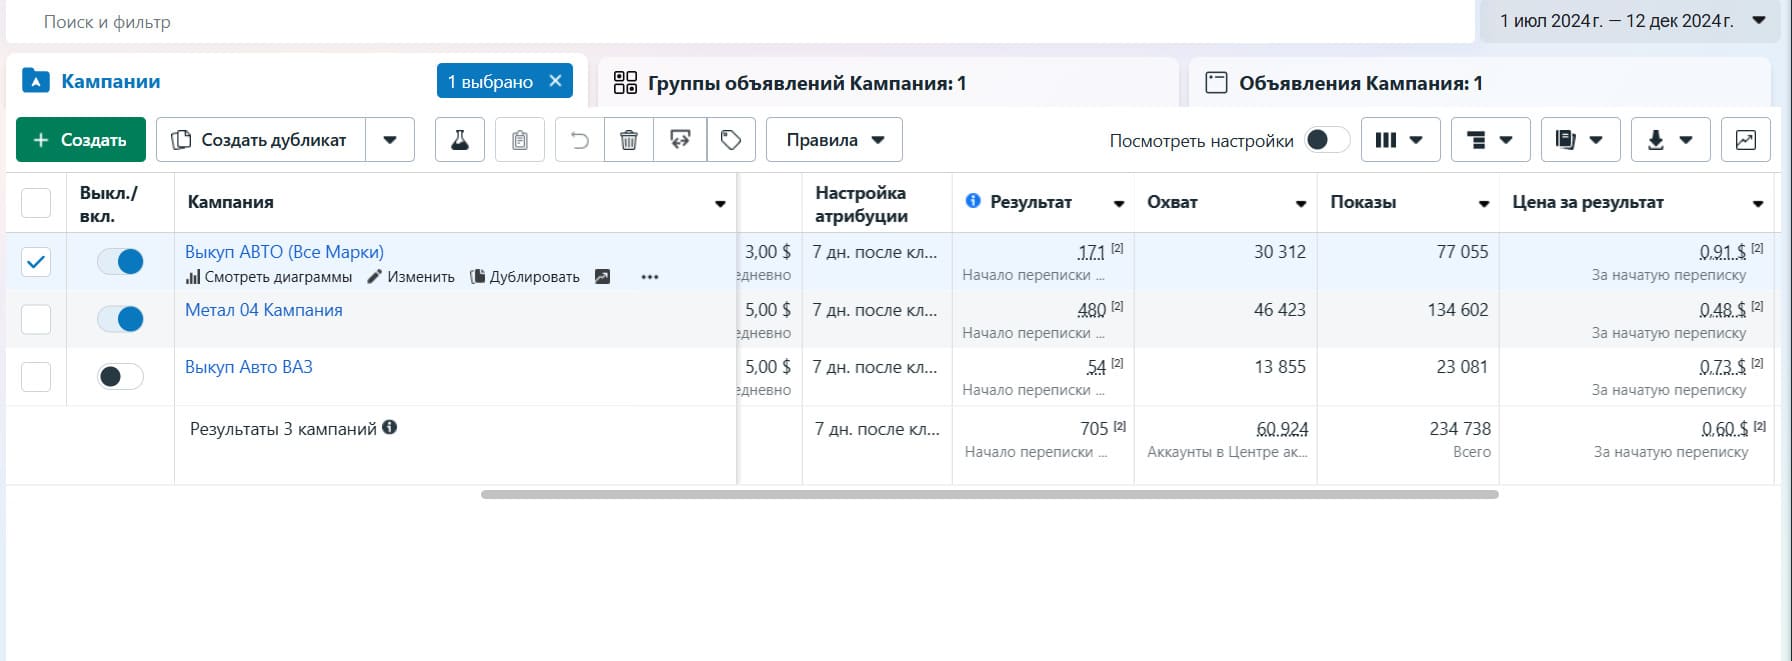The height and width of the screenshot is (661, 1792).
Task: Click the A/B test flask icon
Action: click(x=460, y=140)
